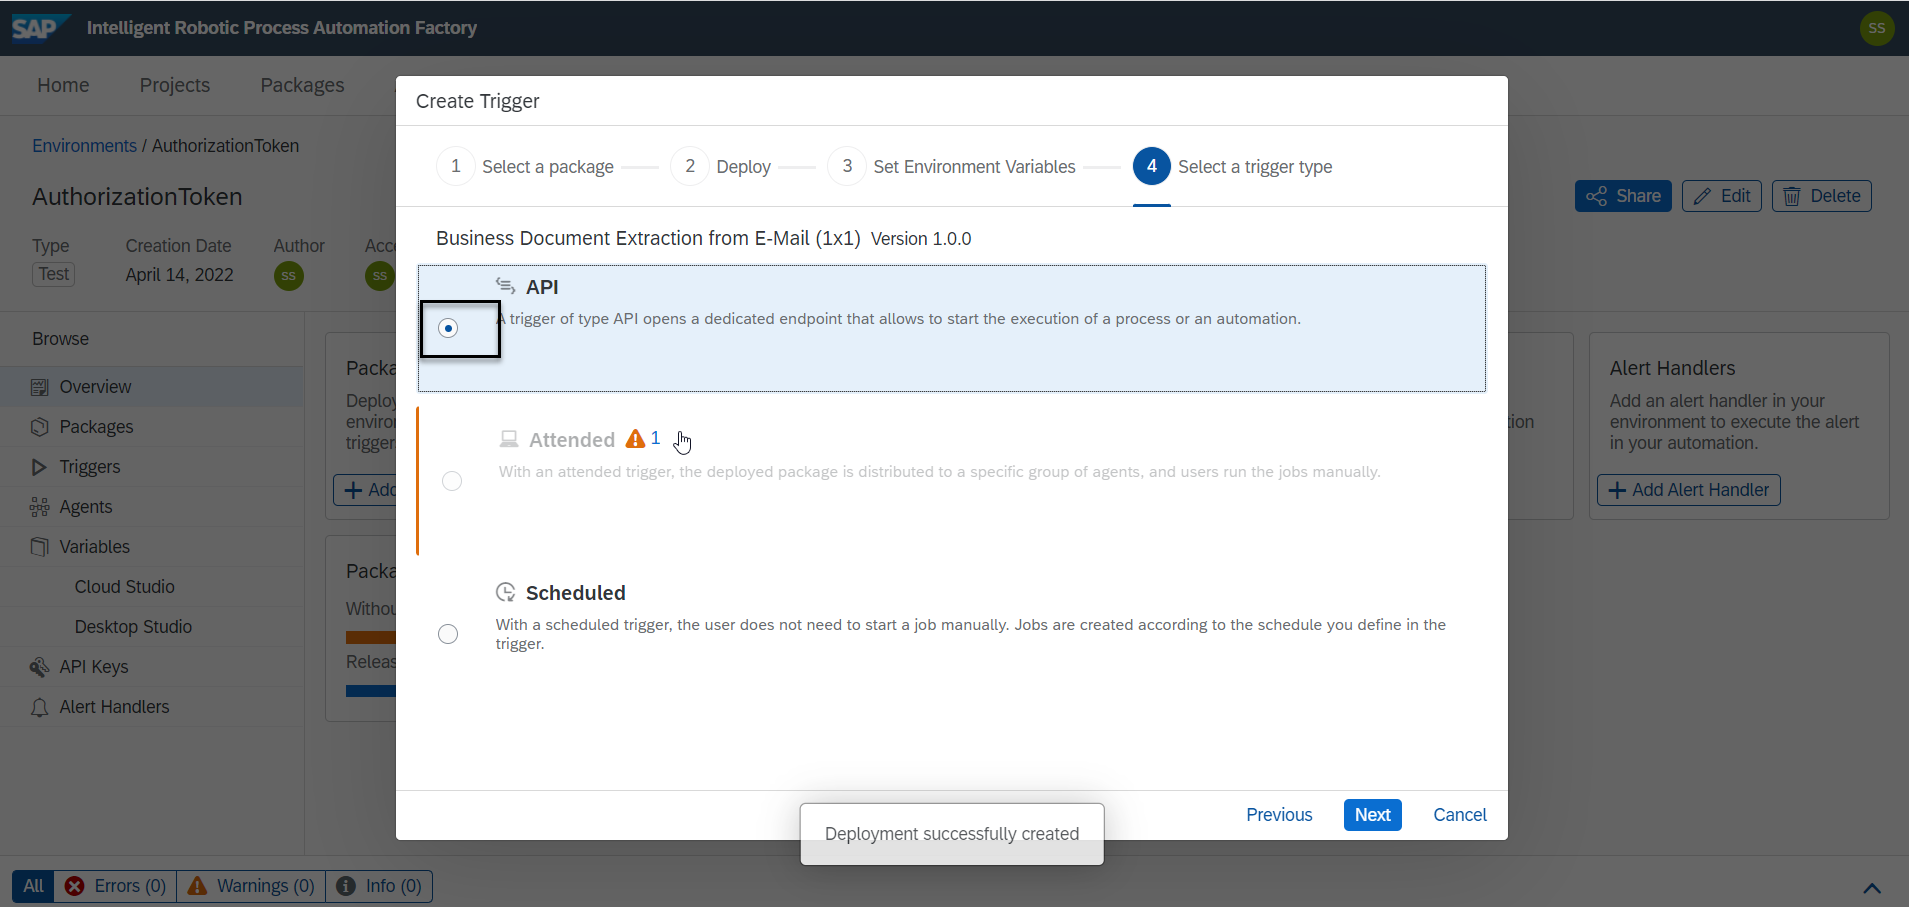
Task: Click the Overview icon in Browse sidebar
Action: tap(39, 387)
